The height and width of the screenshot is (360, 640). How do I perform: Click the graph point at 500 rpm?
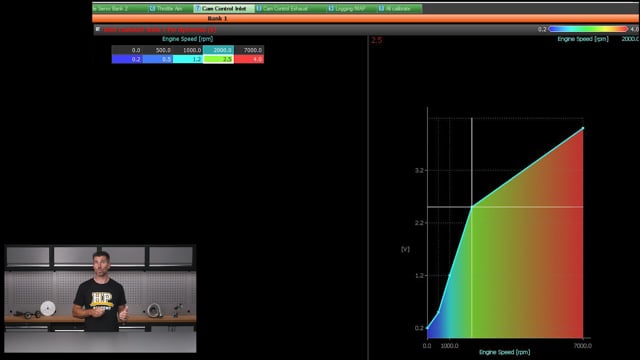coord(438,312)
